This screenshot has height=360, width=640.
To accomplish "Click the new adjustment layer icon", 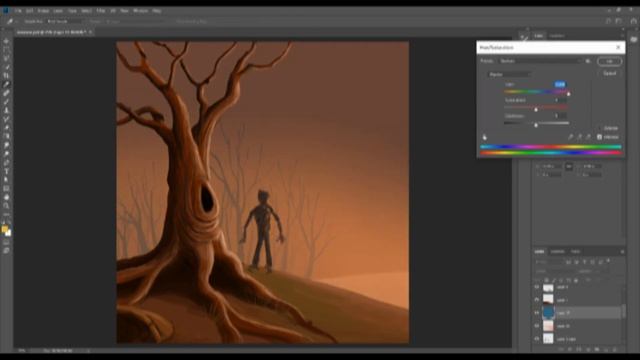I will click(588, 349).
